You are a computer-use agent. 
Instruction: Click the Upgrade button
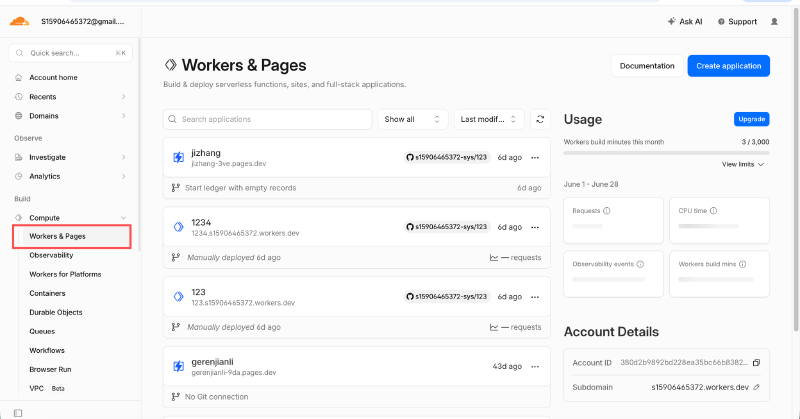(752, 119)
